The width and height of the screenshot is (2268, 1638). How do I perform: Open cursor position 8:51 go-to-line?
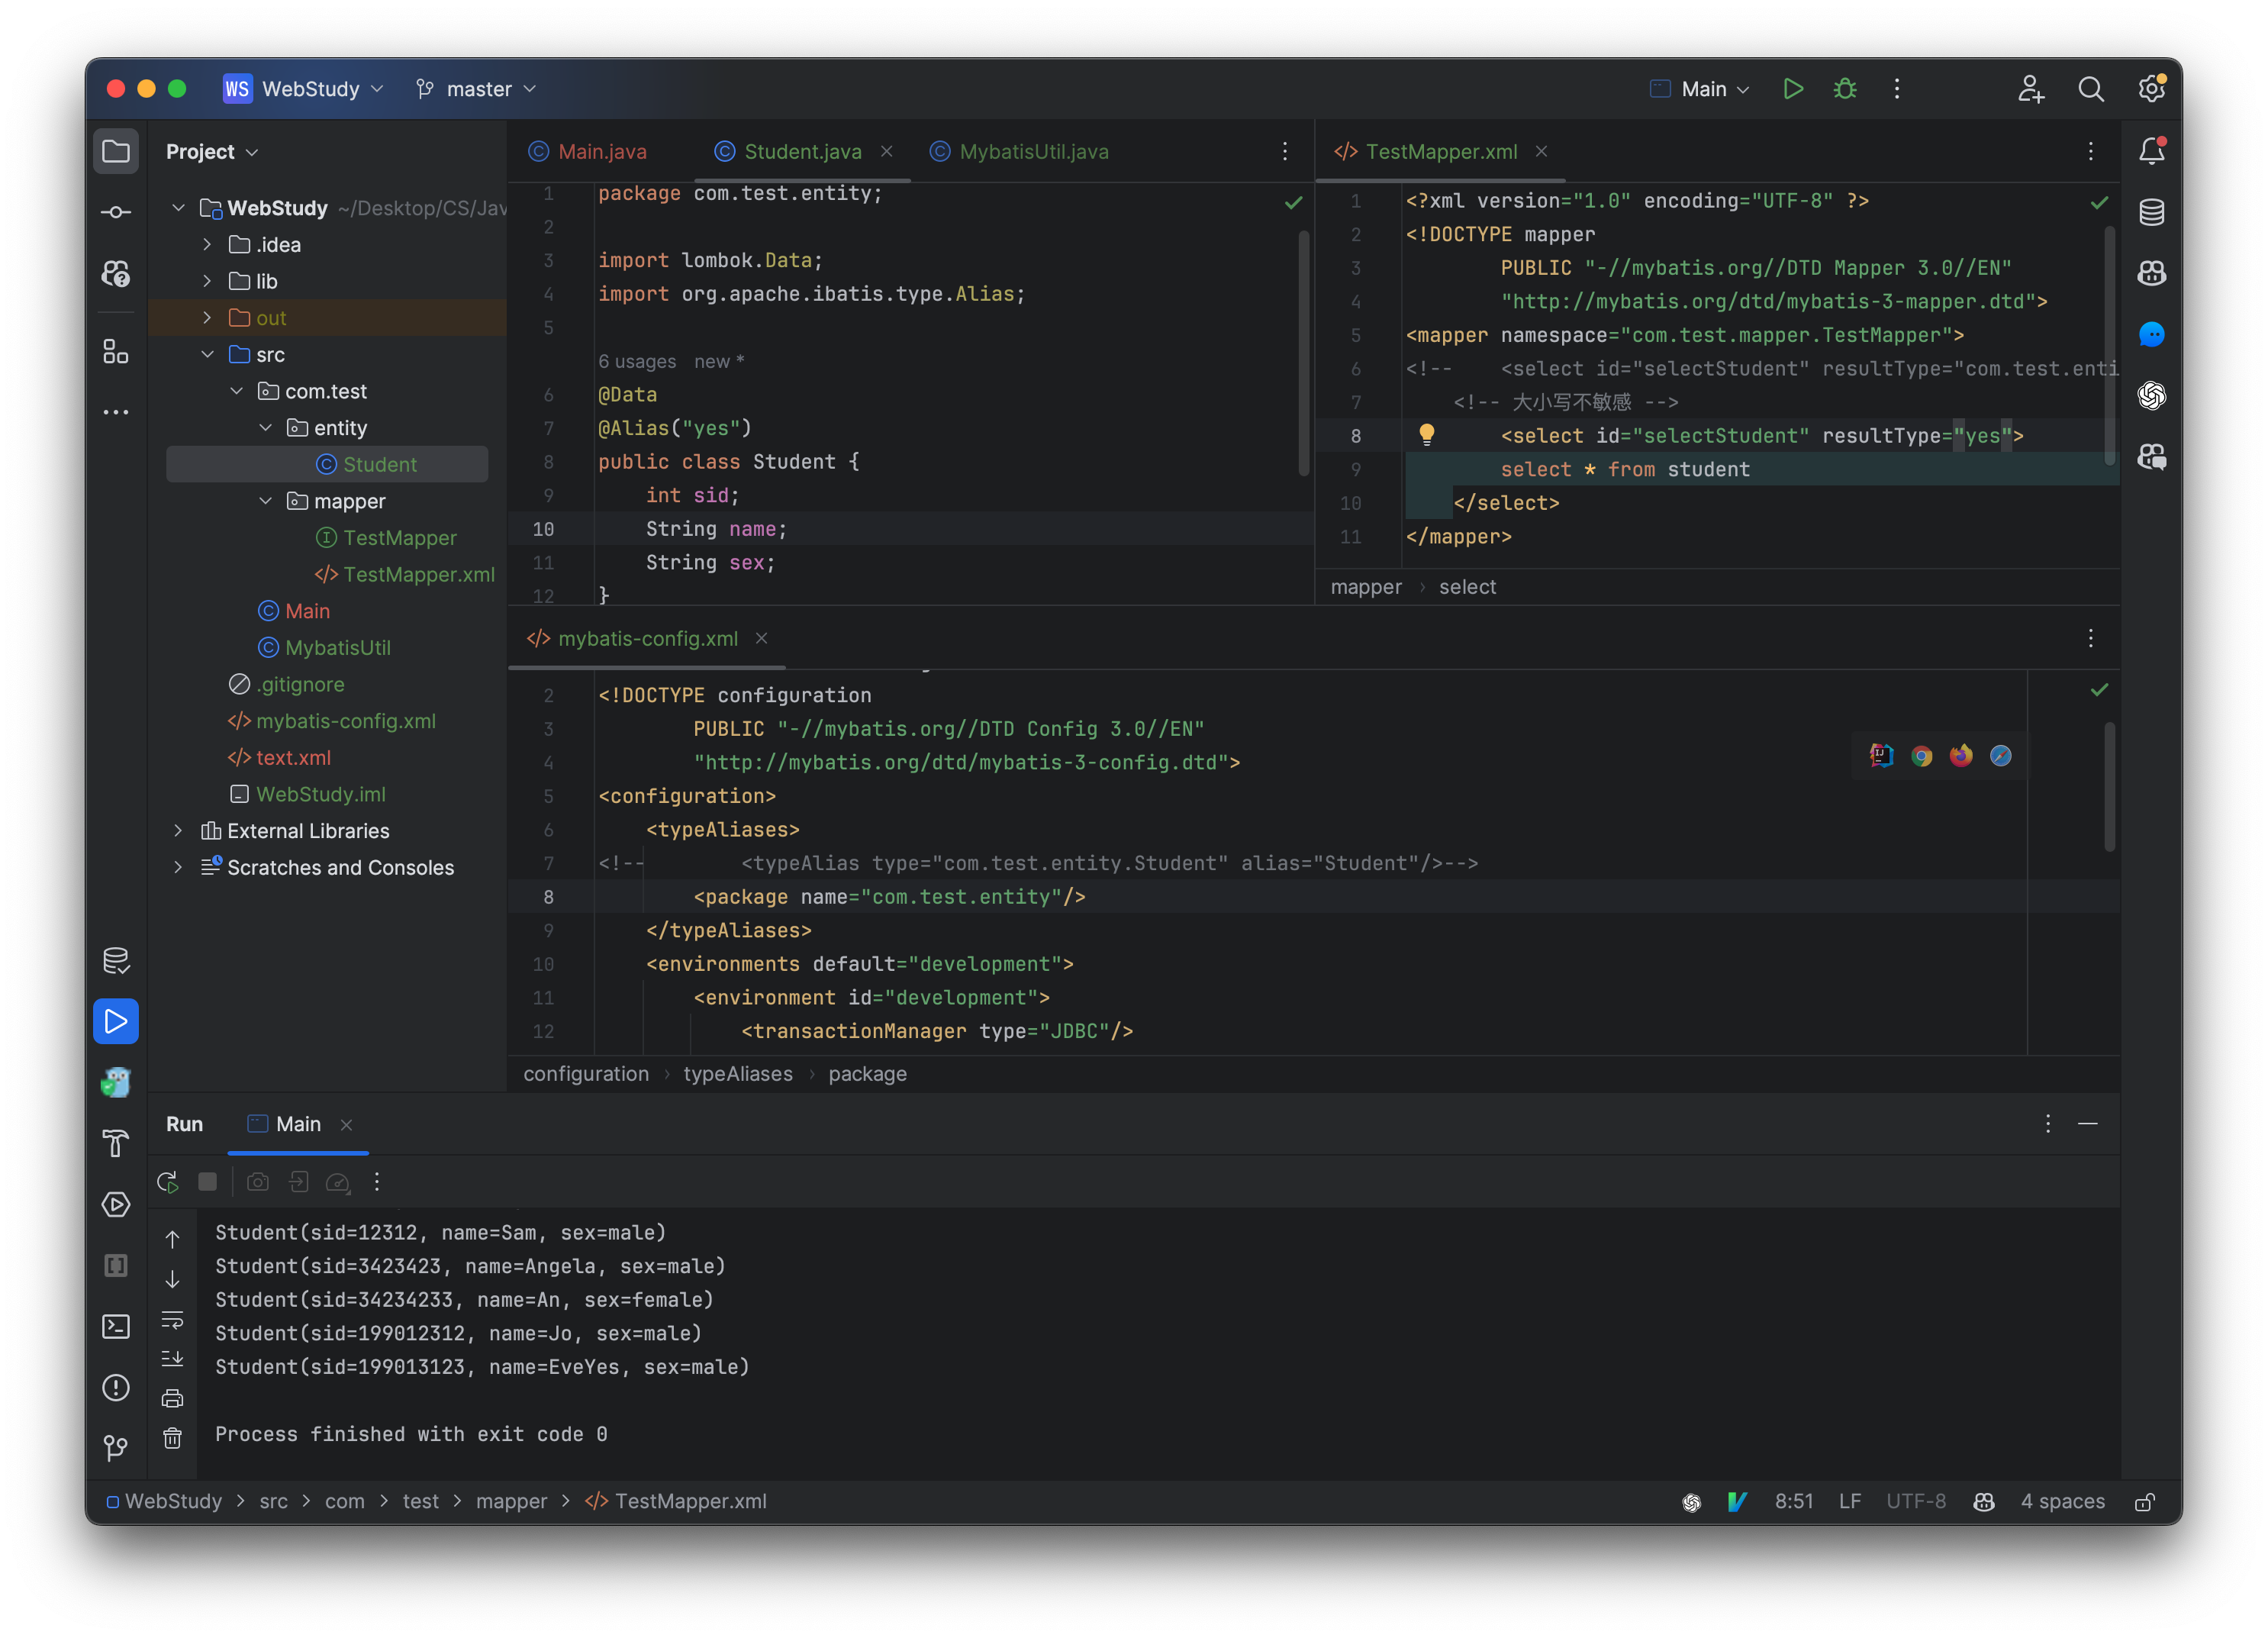coord(1793,1502)
